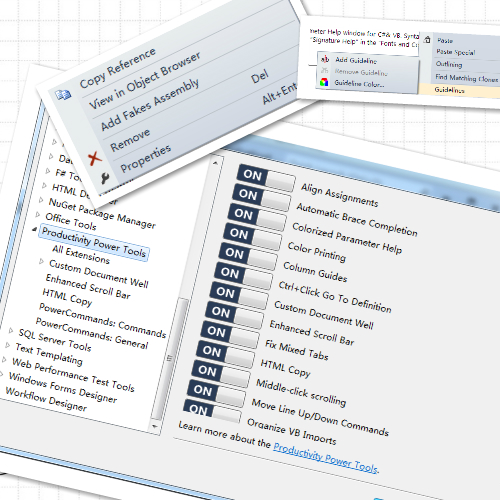This screenshot has height=500, width=500.
Task: Expand the HTML Designer tree node
Action: click(45, 185)
